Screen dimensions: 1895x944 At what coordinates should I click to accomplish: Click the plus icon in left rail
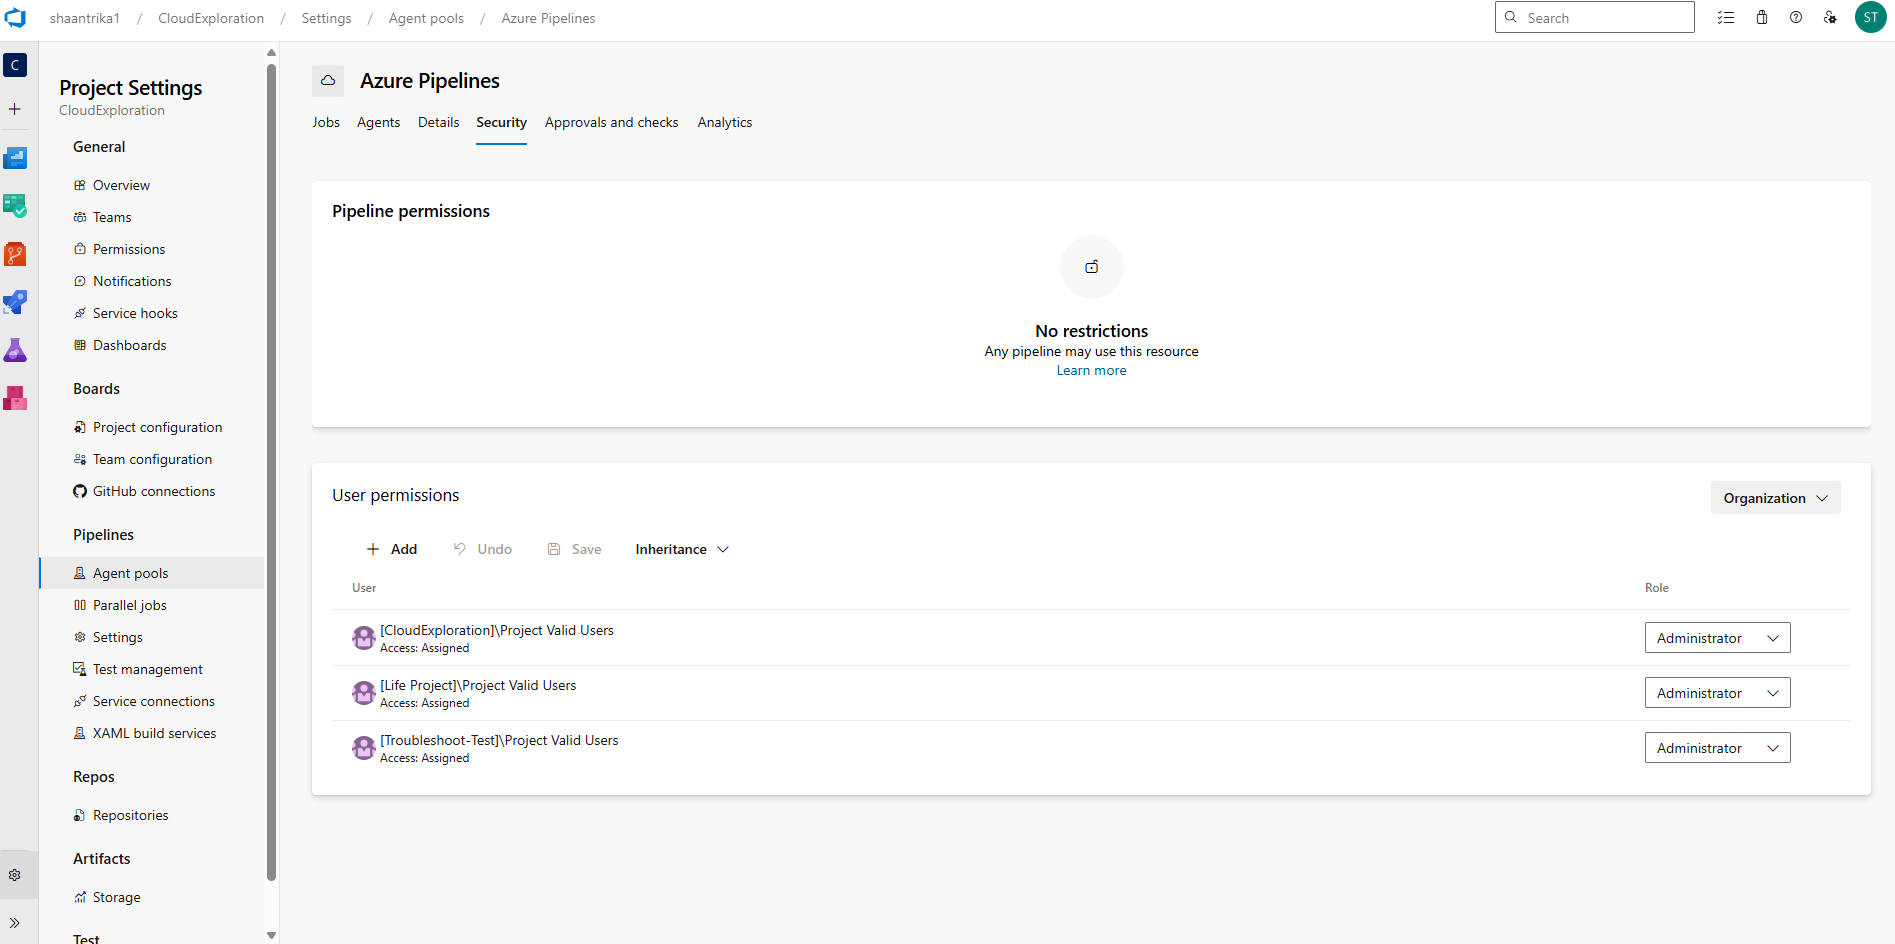(x=15, y=109)
